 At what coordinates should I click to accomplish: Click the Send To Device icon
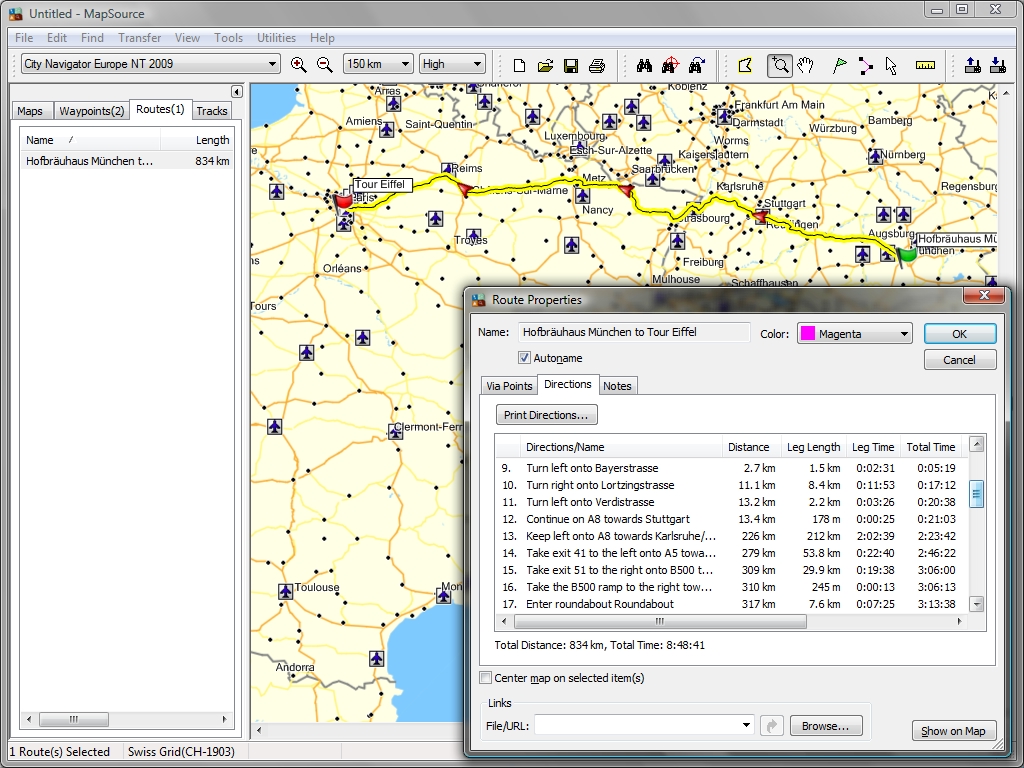[972, 65]
